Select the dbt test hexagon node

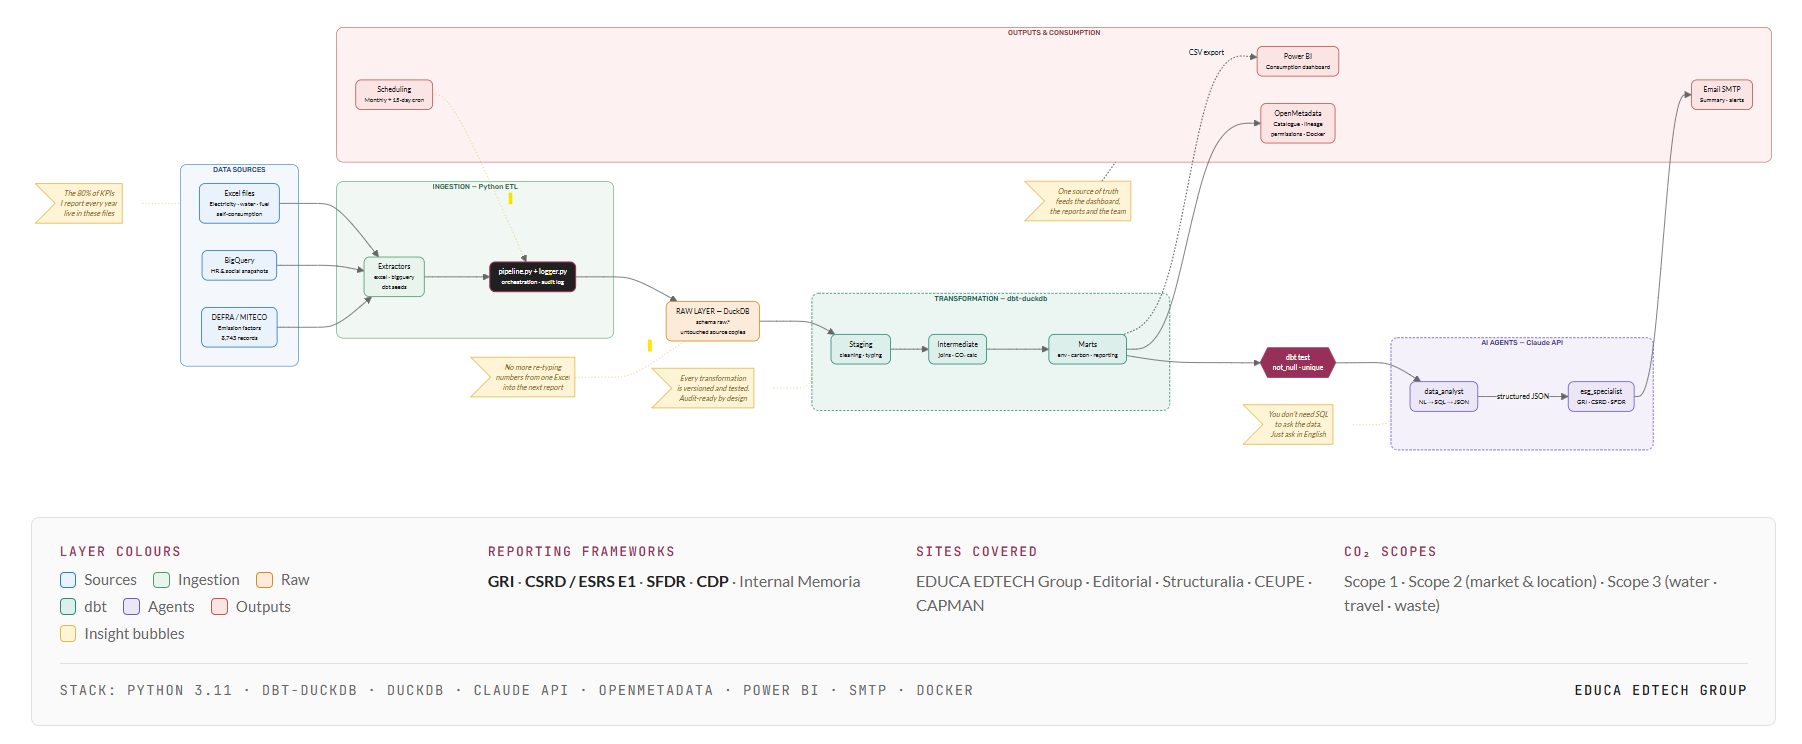point(1297,362)
